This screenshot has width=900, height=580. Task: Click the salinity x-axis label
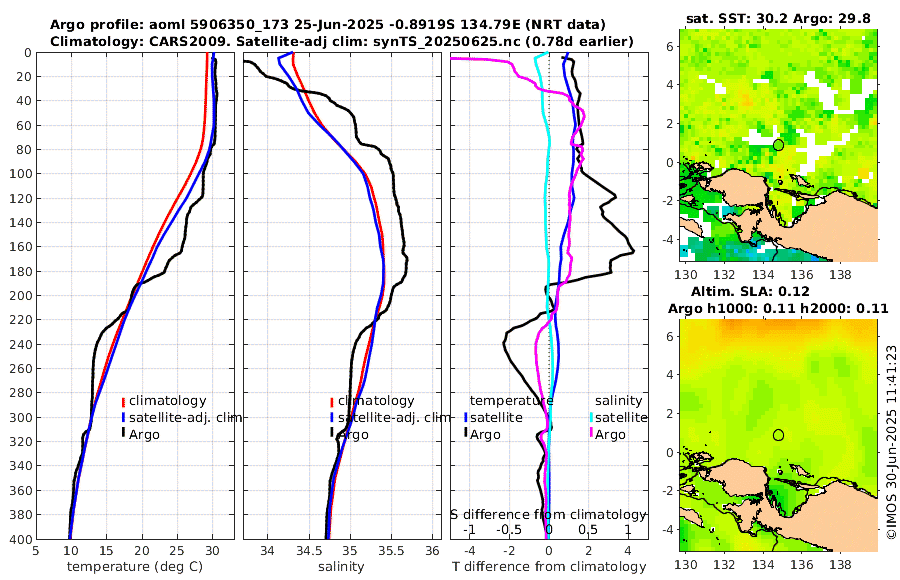coord(341,567)
